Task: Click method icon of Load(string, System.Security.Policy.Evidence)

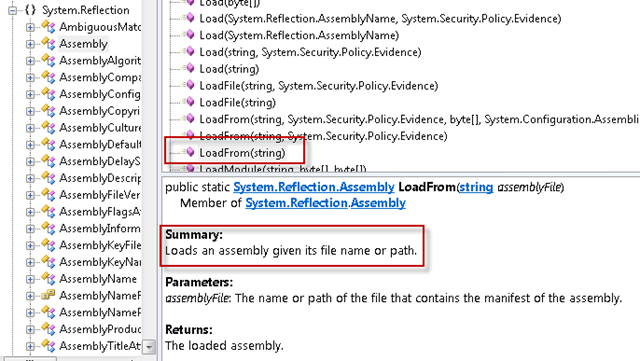Action: coord(189,51)
